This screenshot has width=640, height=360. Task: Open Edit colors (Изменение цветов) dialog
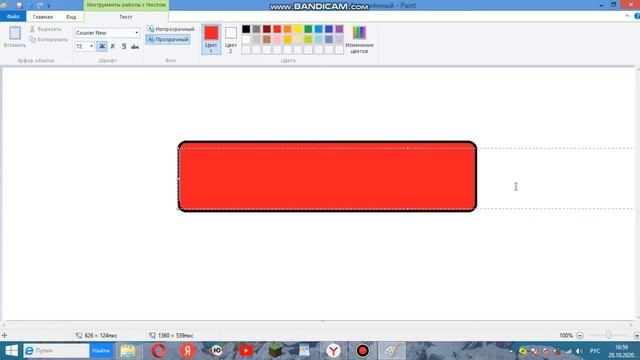click(x=359, y=39)
